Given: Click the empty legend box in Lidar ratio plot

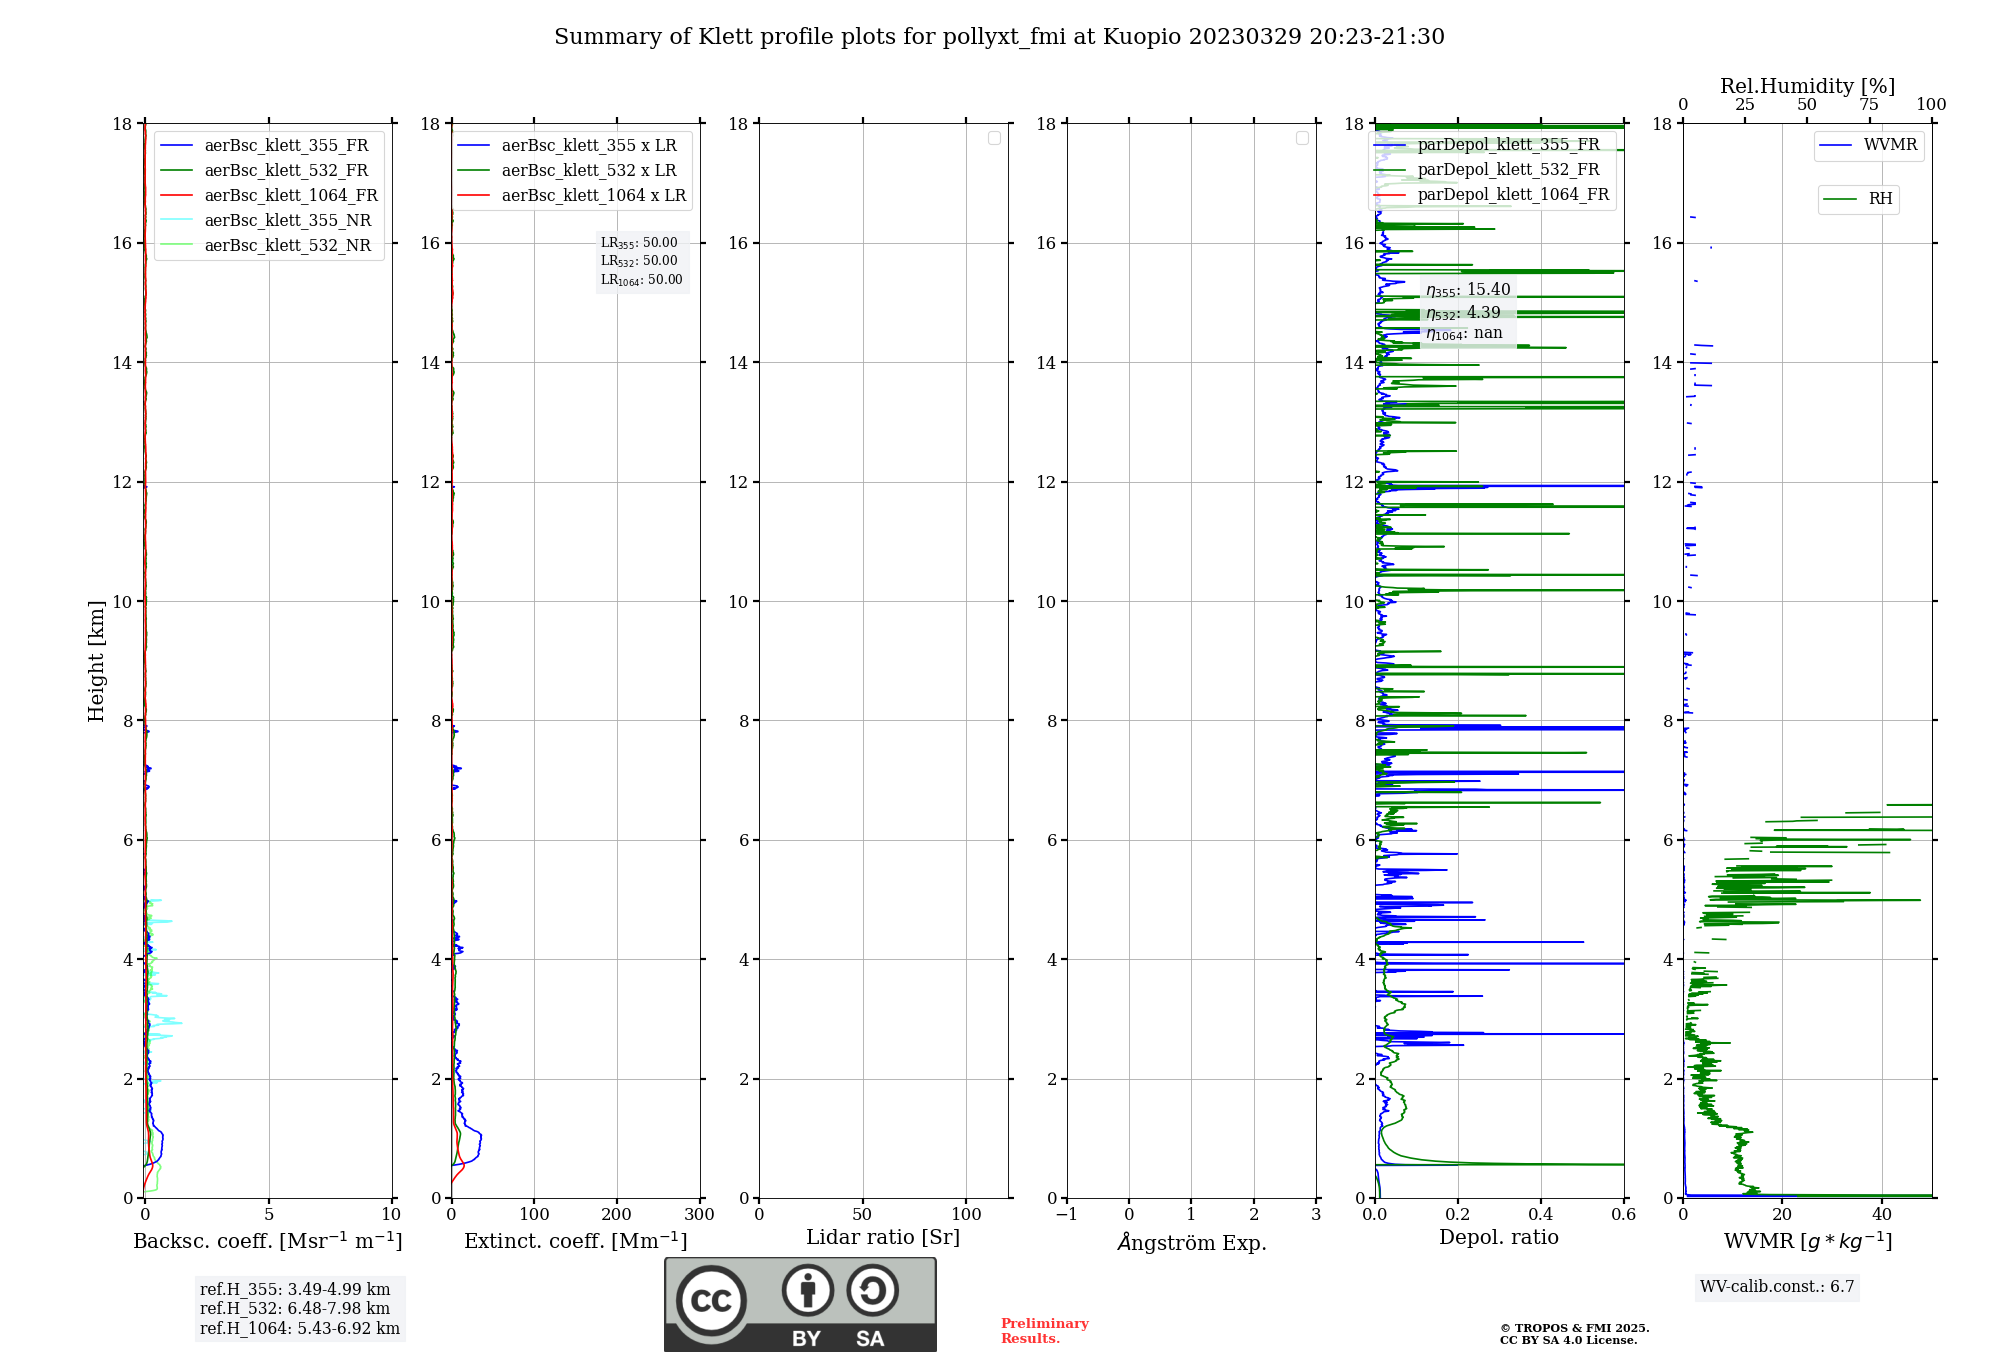Looking at the screenshot, I should click(x=994, y=138).
